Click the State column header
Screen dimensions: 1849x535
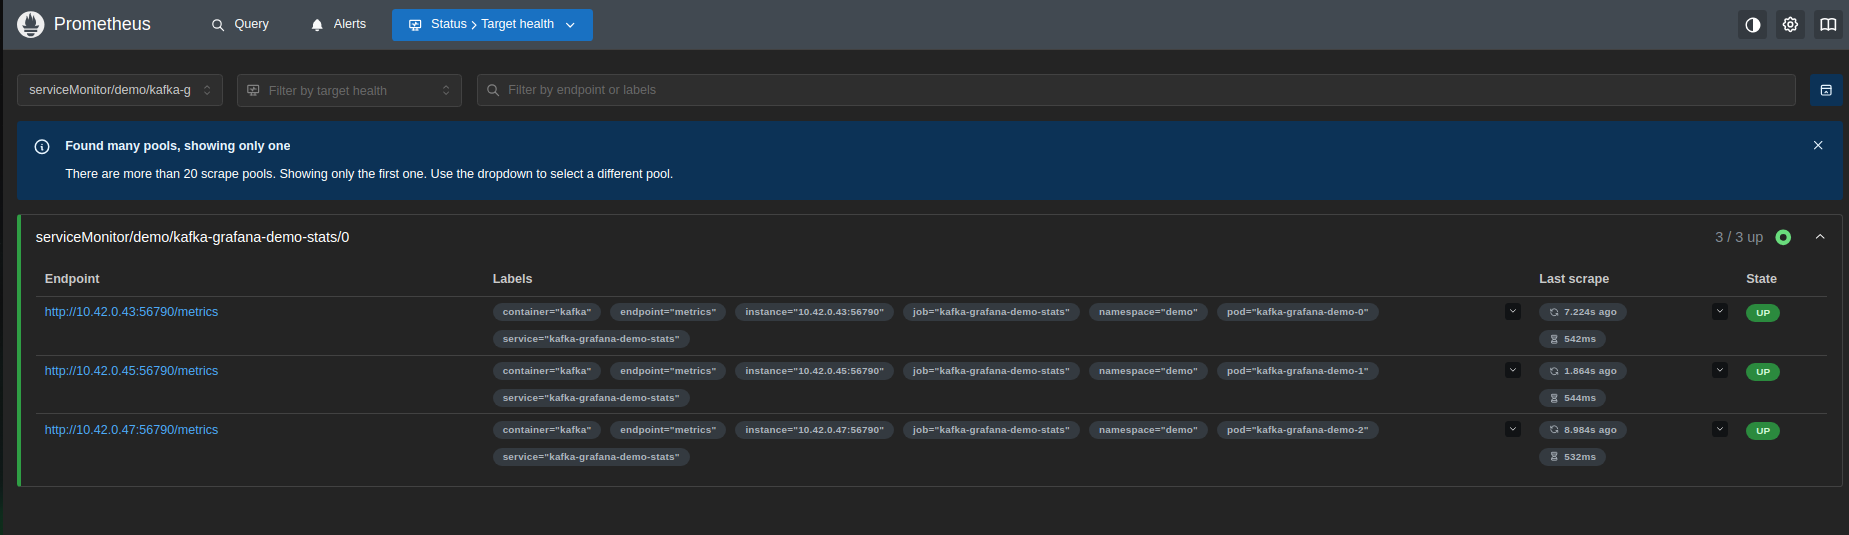[x=1761, y=279]
